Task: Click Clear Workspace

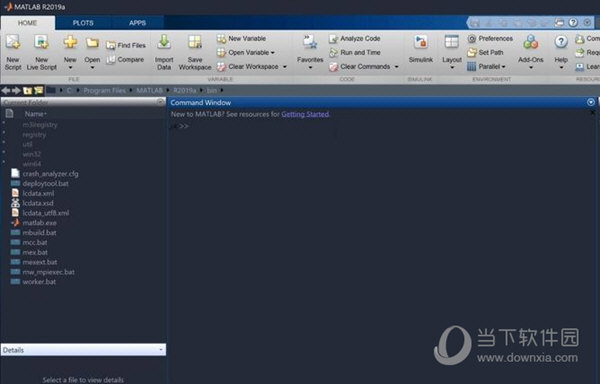Action: [x=248, y=67]
